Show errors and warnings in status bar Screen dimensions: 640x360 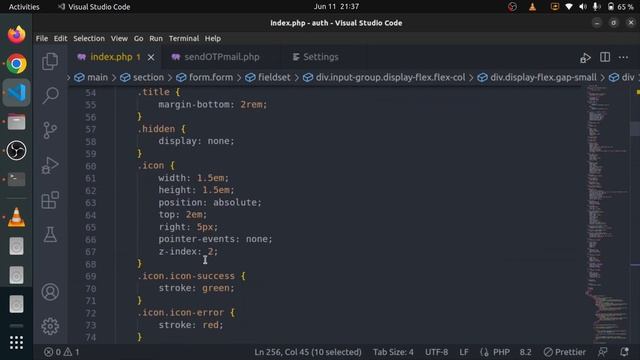point(62,352)
